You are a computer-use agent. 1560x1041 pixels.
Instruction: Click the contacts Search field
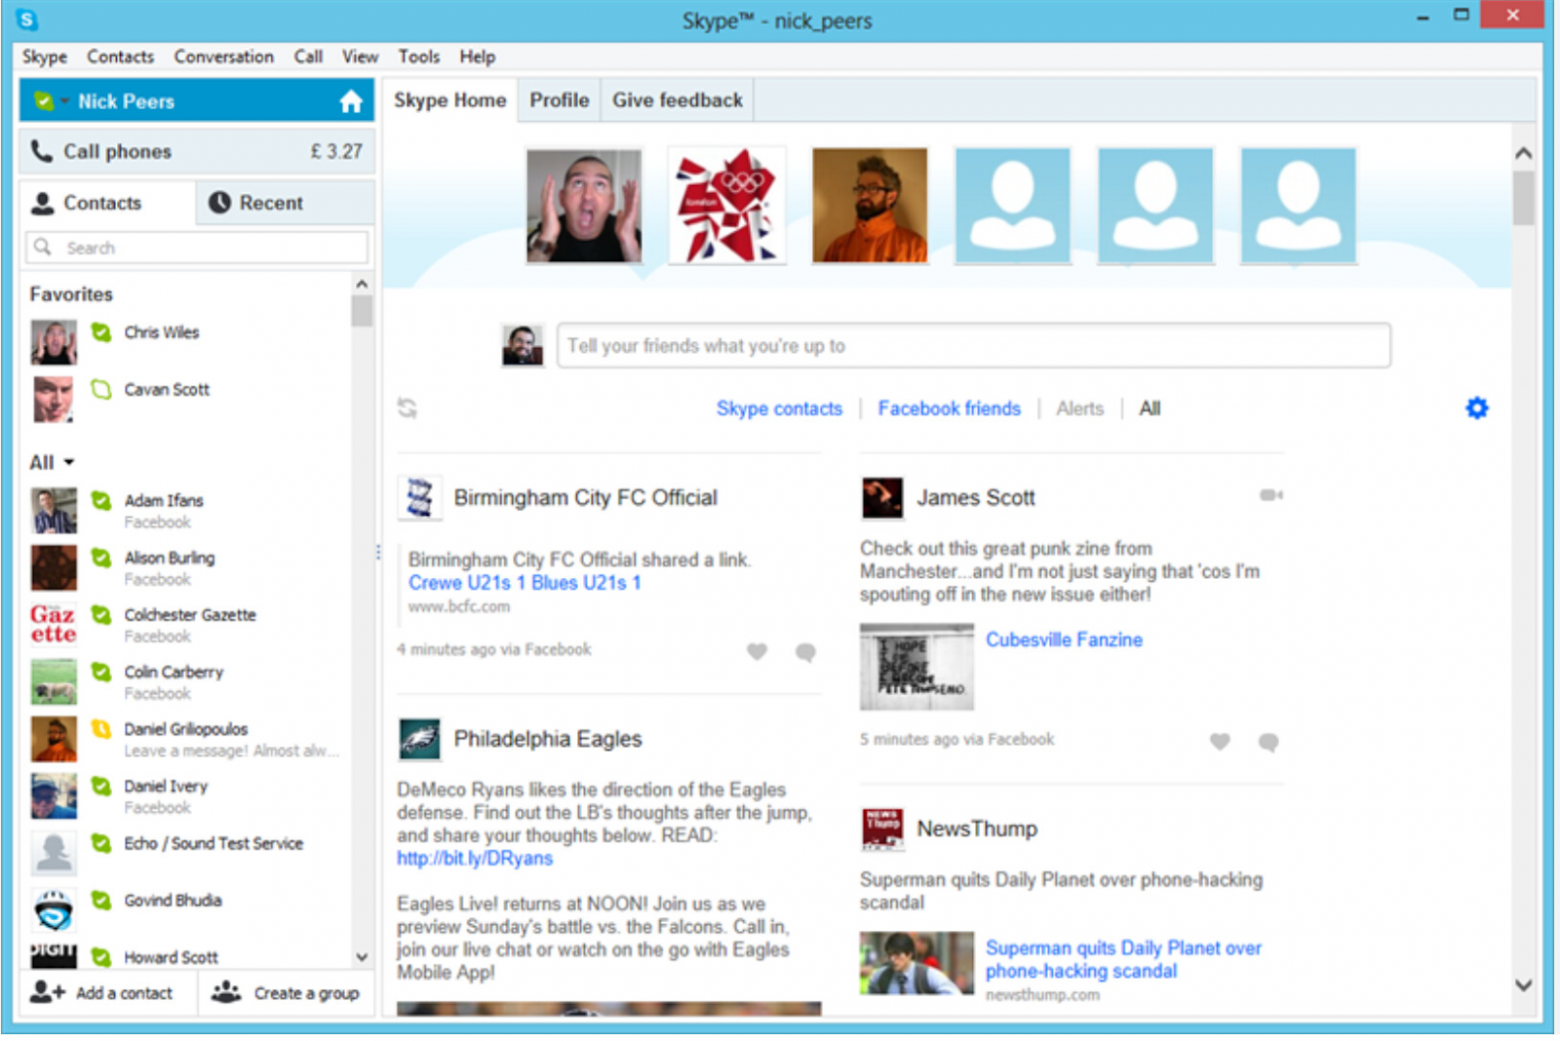pos(197,247)
